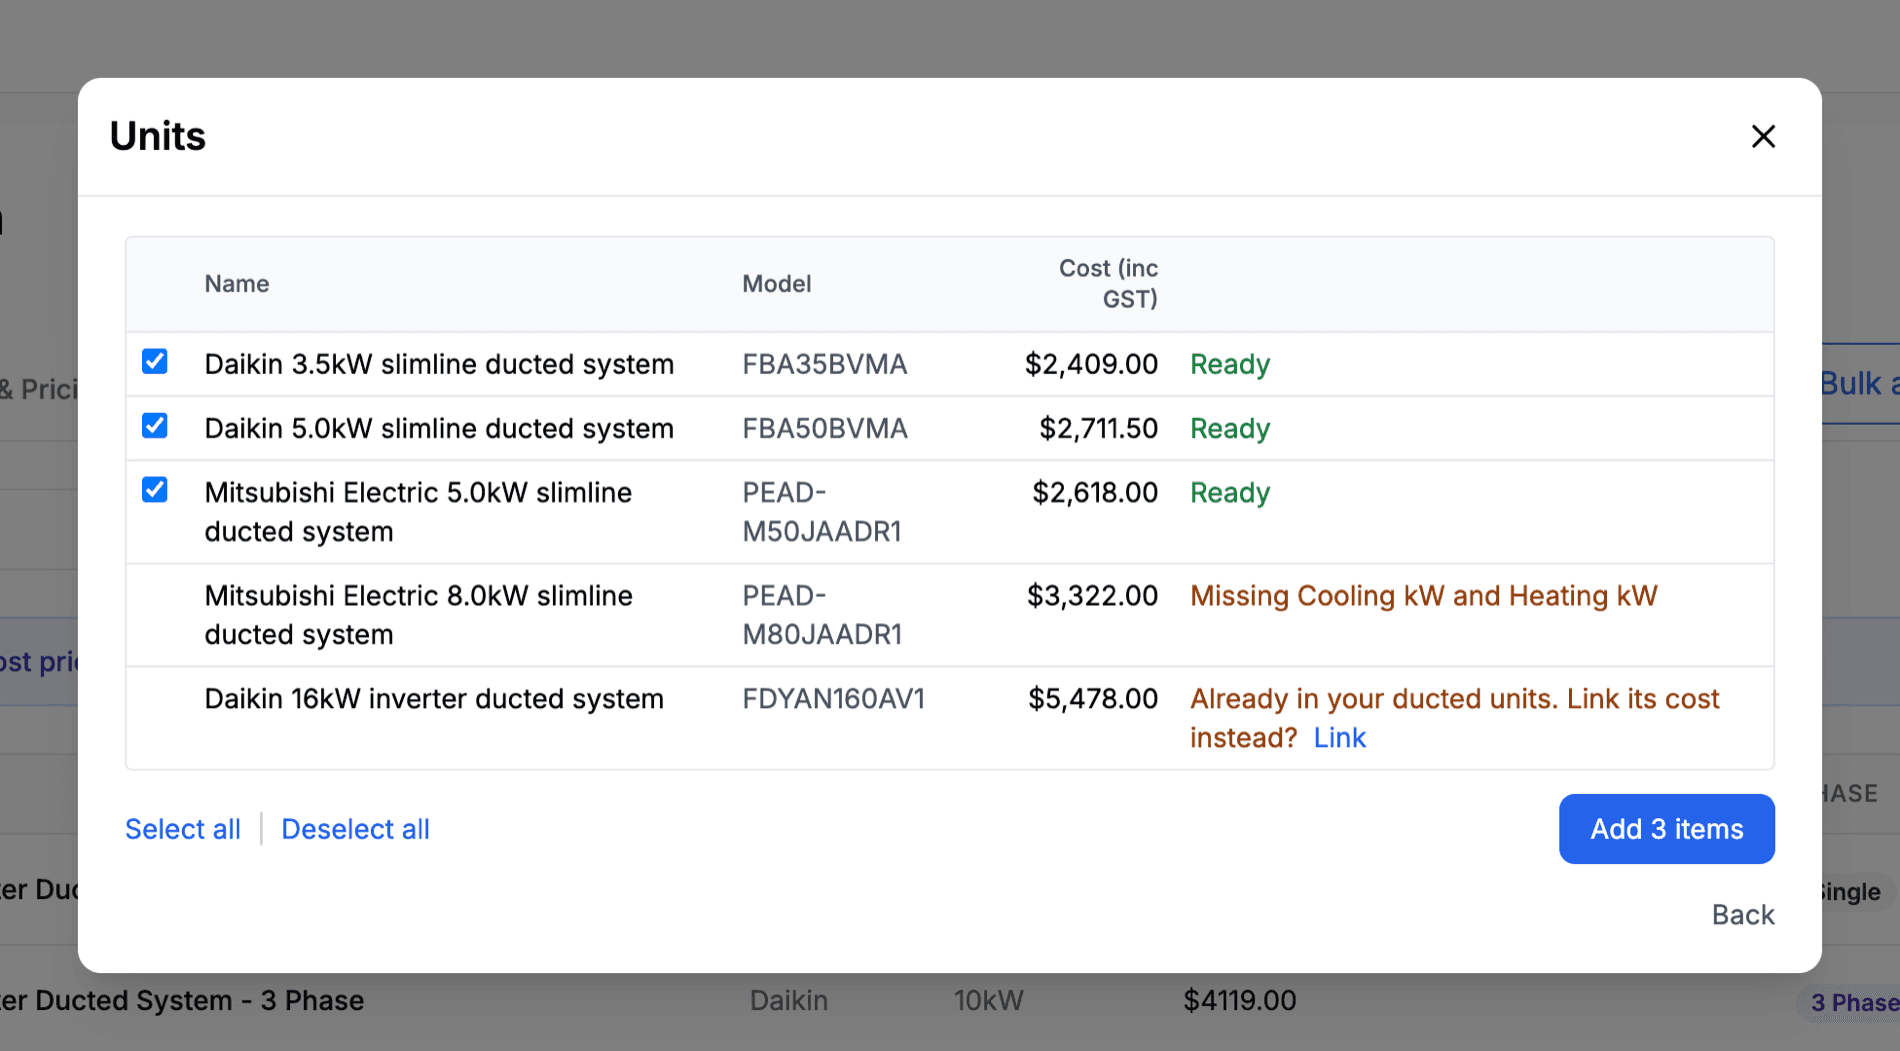Click the Name column header
1900x1051 pixels.
point(237,284)
